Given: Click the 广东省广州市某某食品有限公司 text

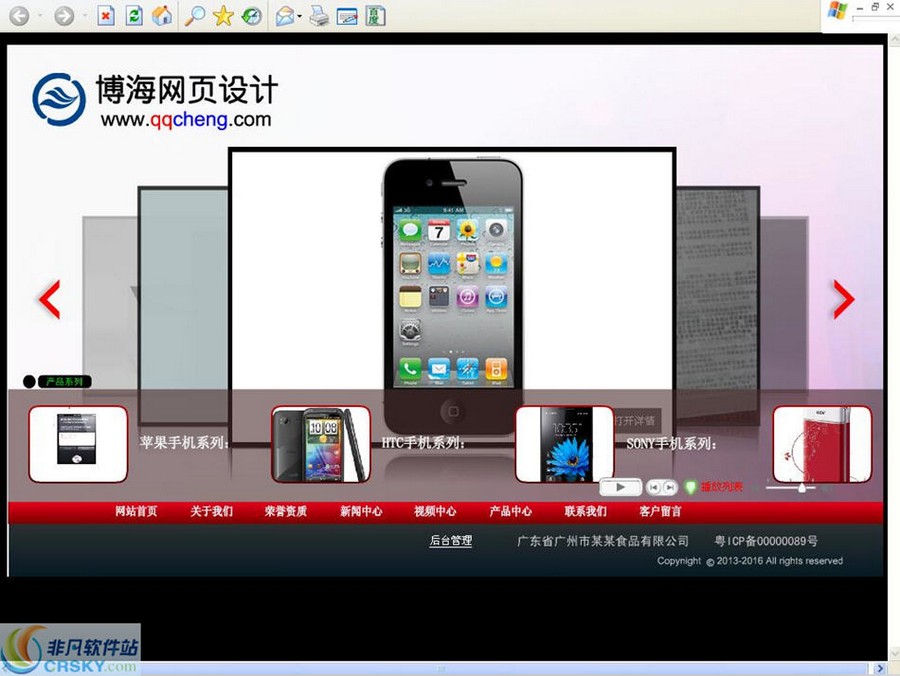Looking at the screenshot, I should tap(603, 541).
